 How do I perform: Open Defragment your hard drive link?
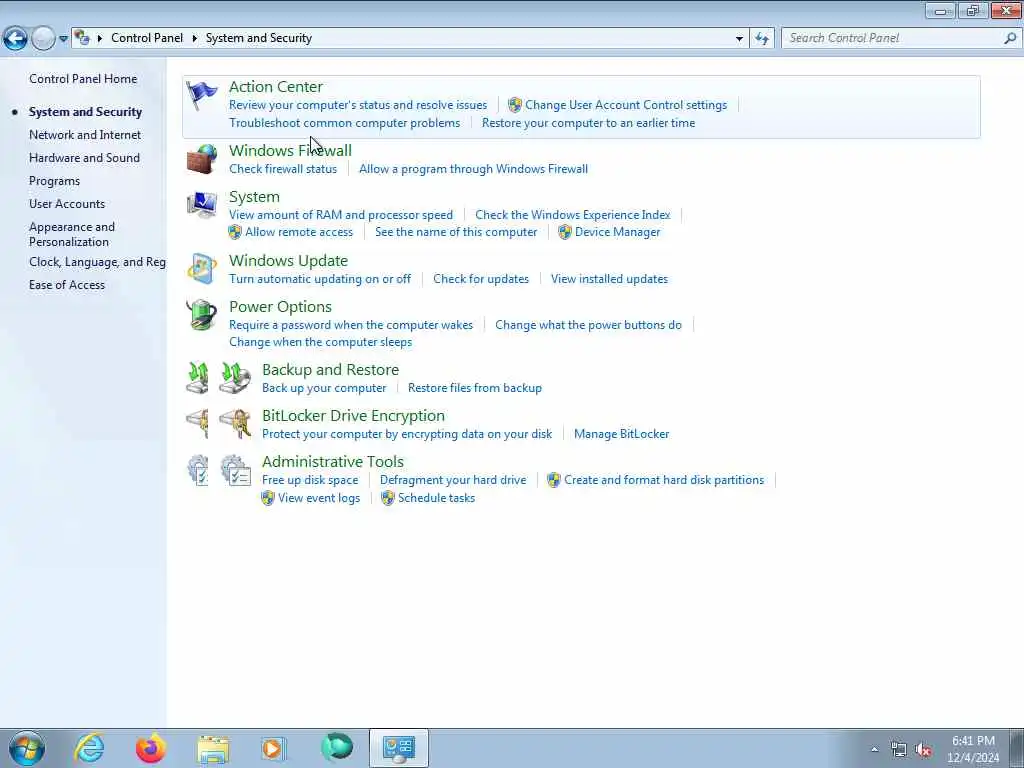(x=453, y=480)
